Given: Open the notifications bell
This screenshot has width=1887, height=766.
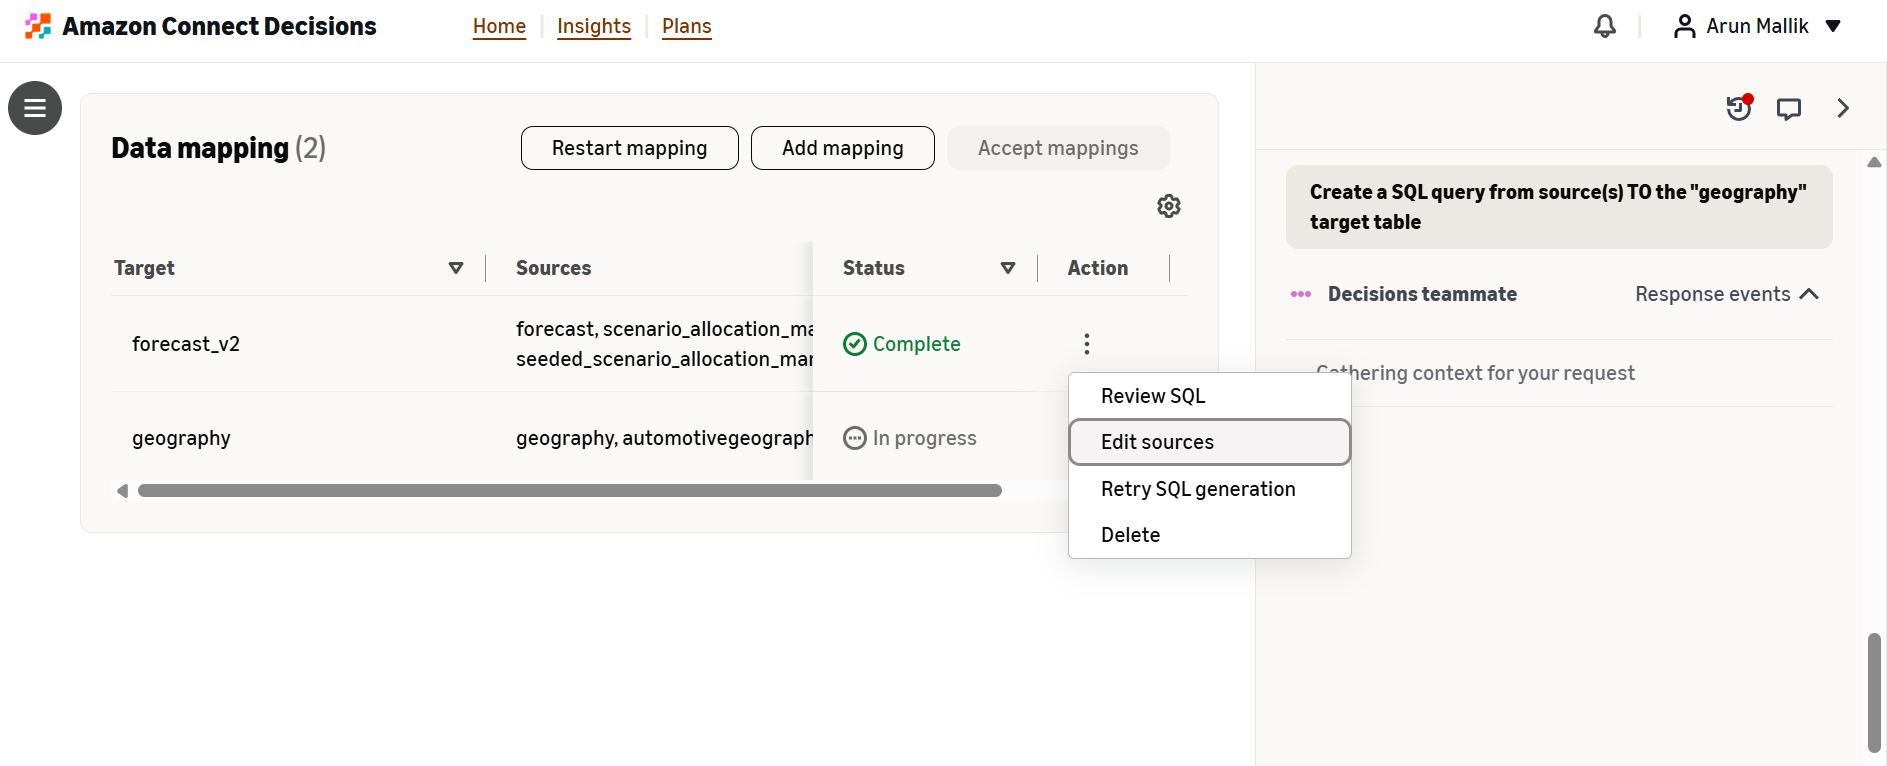Looking at the screenshot, I should pyautogui.click(x=1604, y=26).
